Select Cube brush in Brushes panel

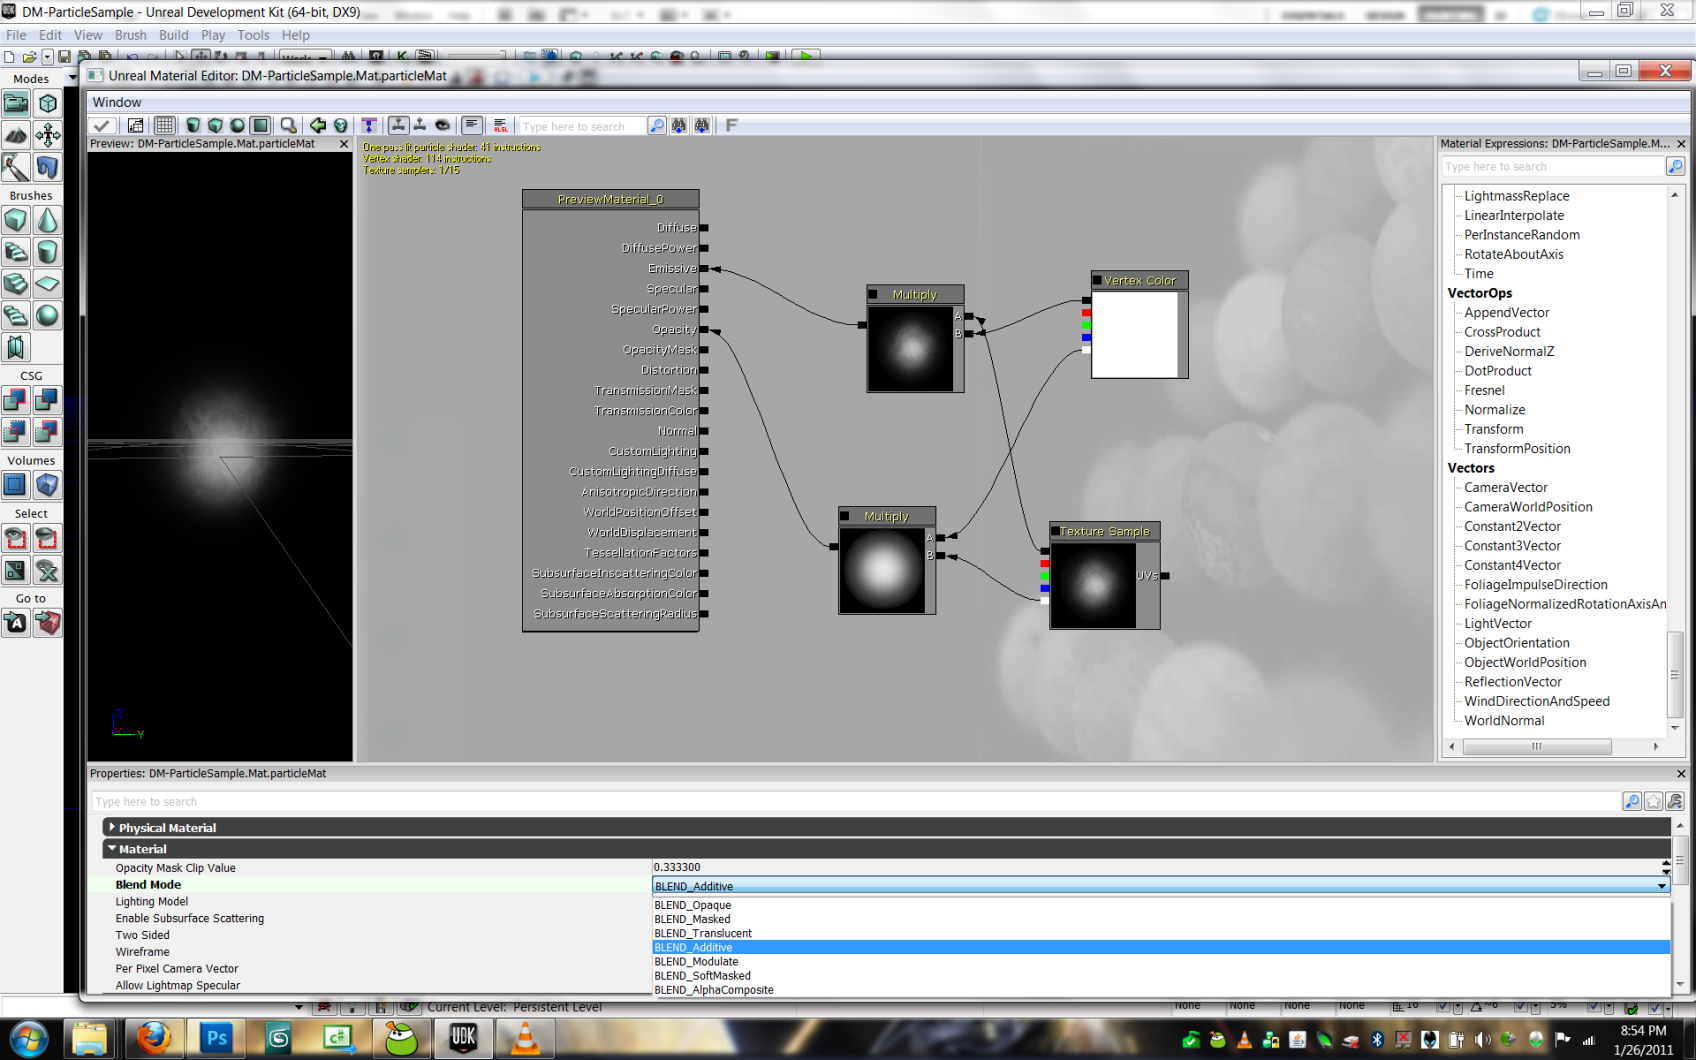pyautogui.click(x=16, y=220)
